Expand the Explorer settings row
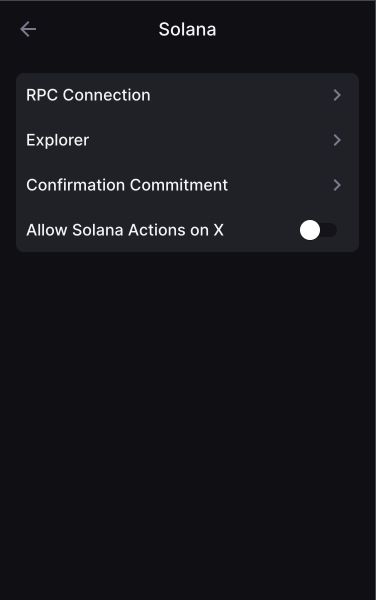The height and width of the screenshot is (600, 376). 187,140
